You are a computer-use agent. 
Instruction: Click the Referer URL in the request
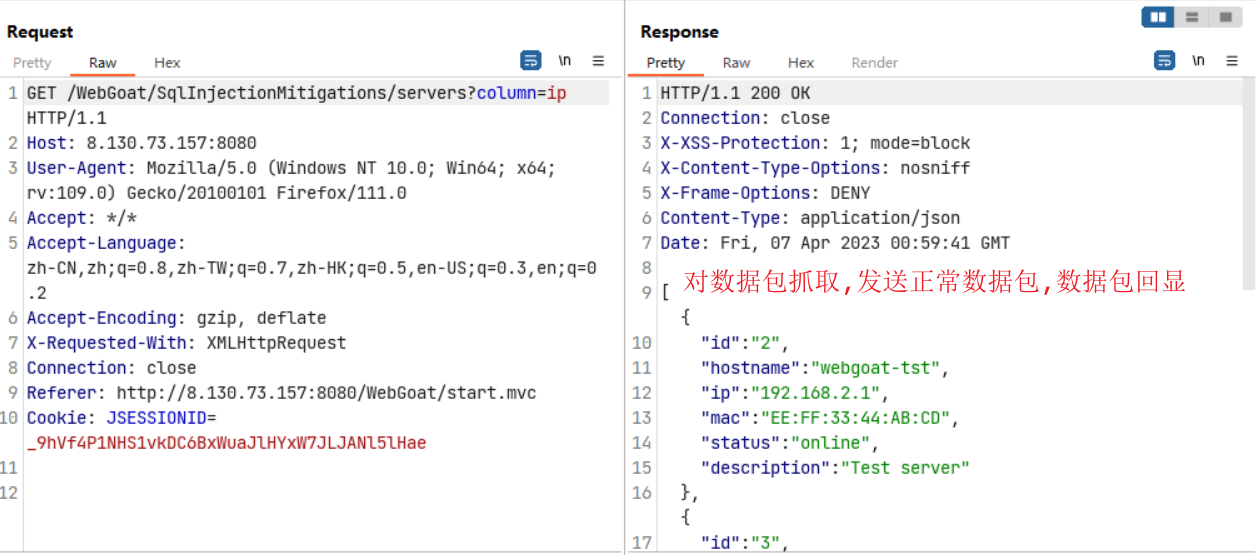point(326,393)
